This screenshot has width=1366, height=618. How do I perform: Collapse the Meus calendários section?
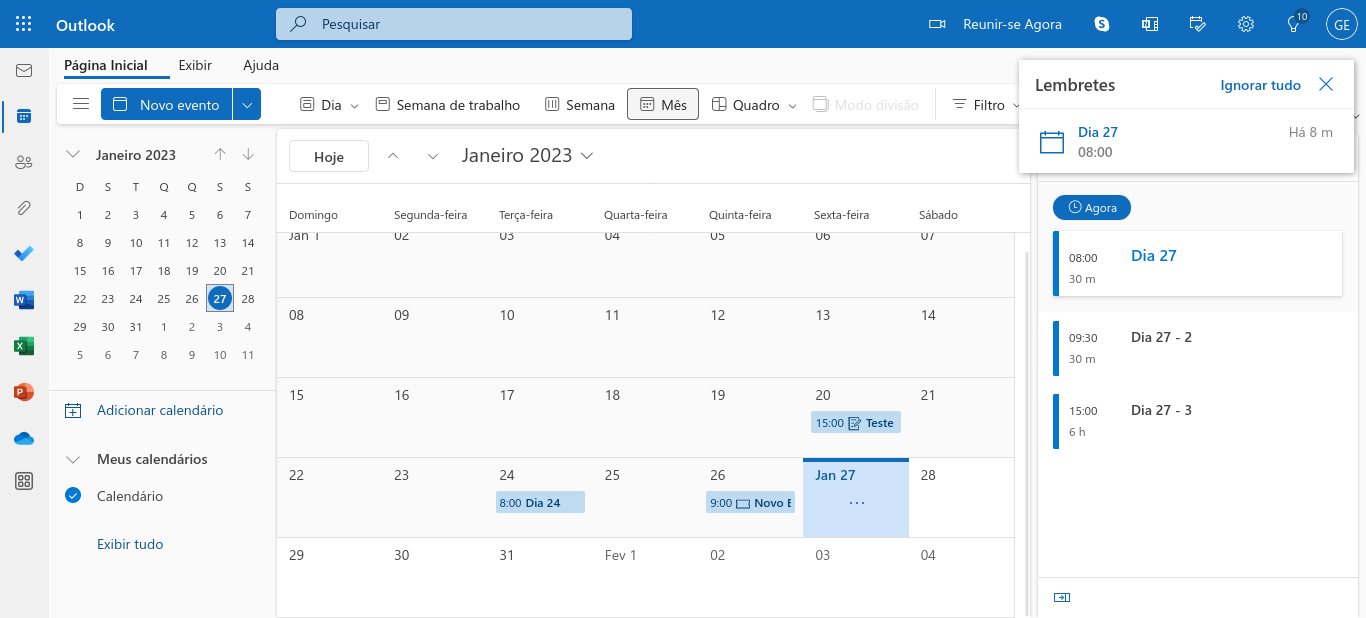click(x=73, y=459)
